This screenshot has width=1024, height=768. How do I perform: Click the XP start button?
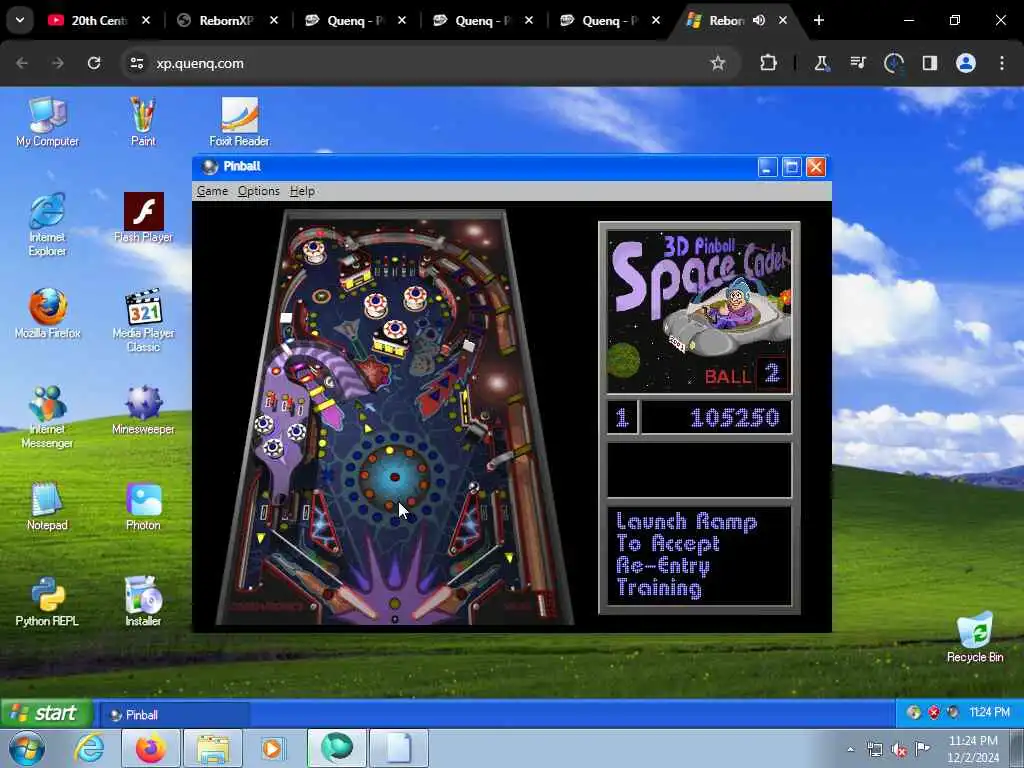[x=46, y=712]
